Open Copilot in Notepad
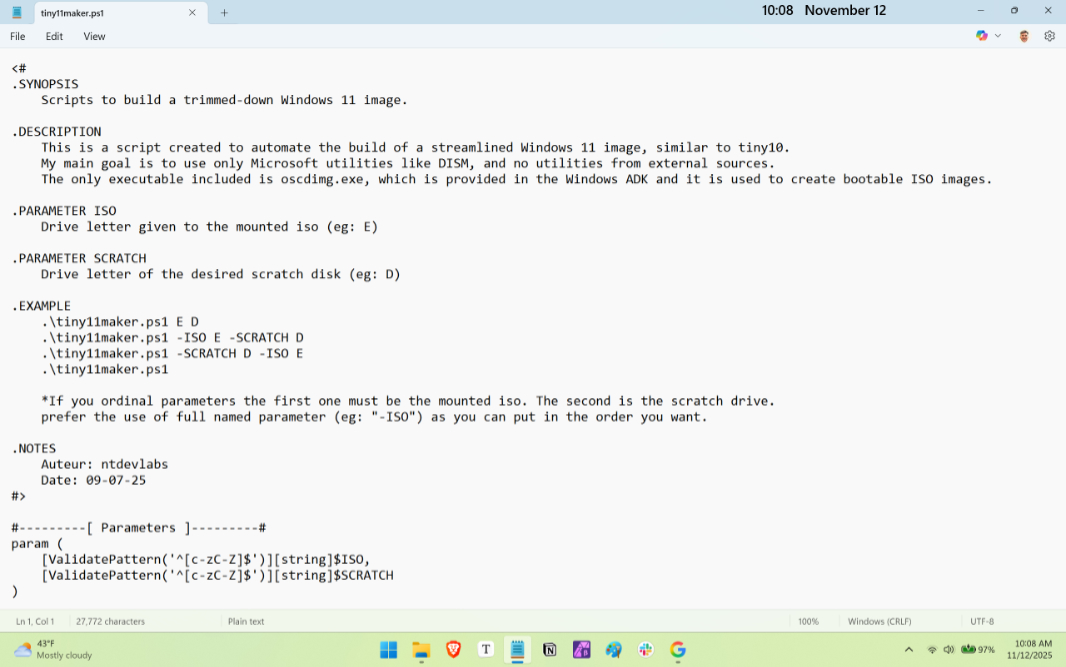 pos(981,35)
